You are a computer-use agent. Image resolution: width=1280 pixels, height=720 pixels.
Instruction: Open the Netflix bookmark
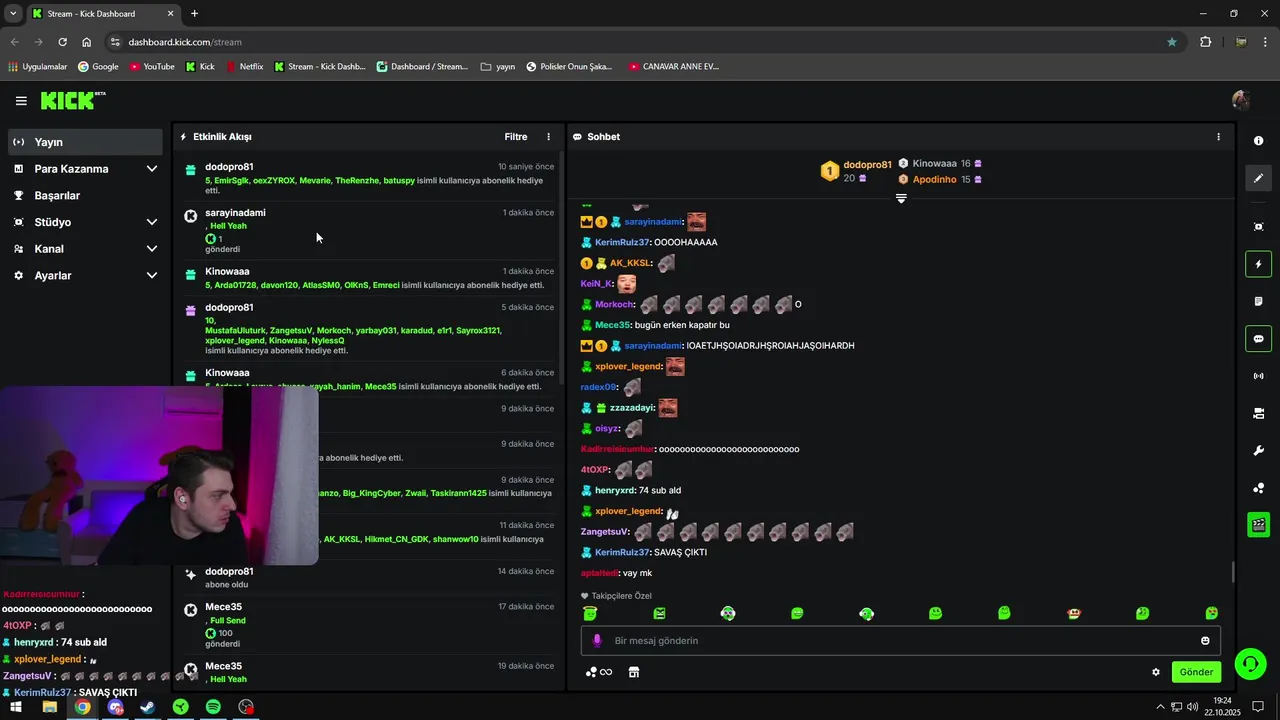(244, 67)
